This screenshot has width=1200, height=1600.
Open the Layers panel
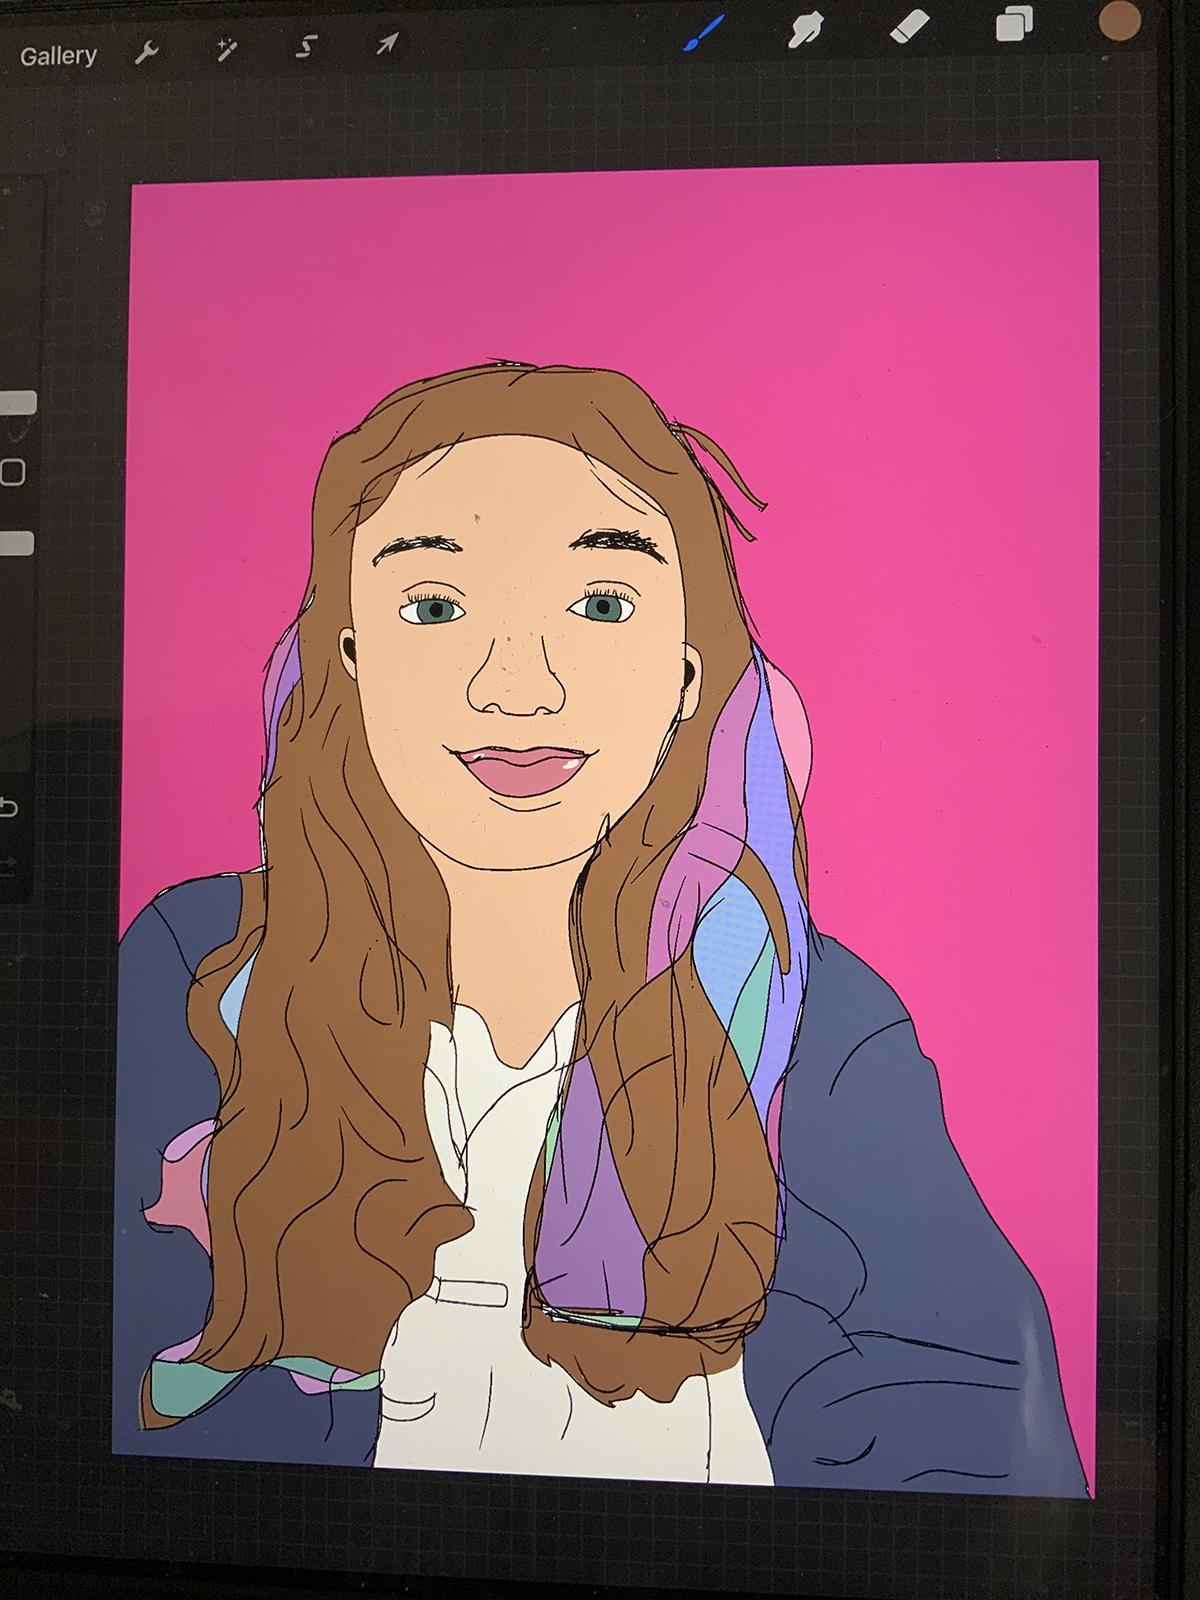(x=1013, y=25)
